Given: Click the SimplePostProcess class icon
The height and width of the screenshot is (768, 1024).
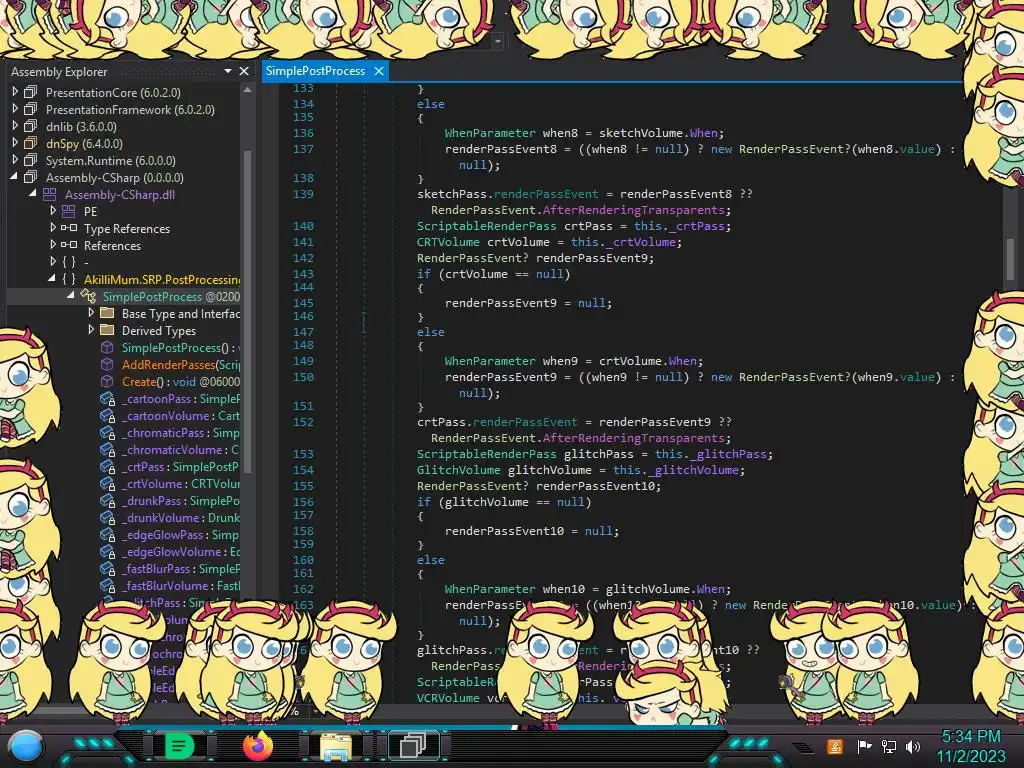Looking at the screenshot, I should [x=88, y=296].
